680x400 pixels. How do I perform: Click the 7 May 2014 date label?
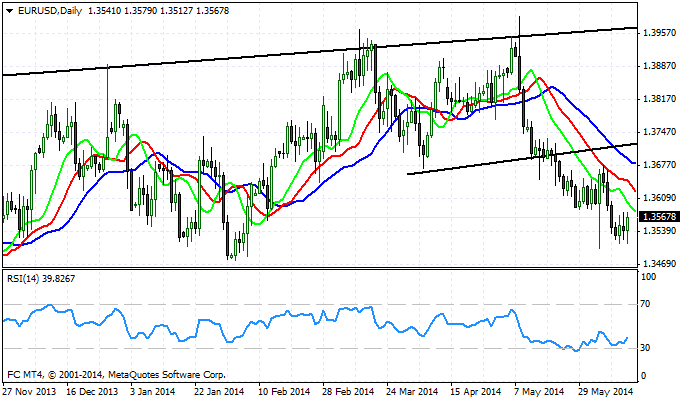pyautogui.click(x=538, y=391)
